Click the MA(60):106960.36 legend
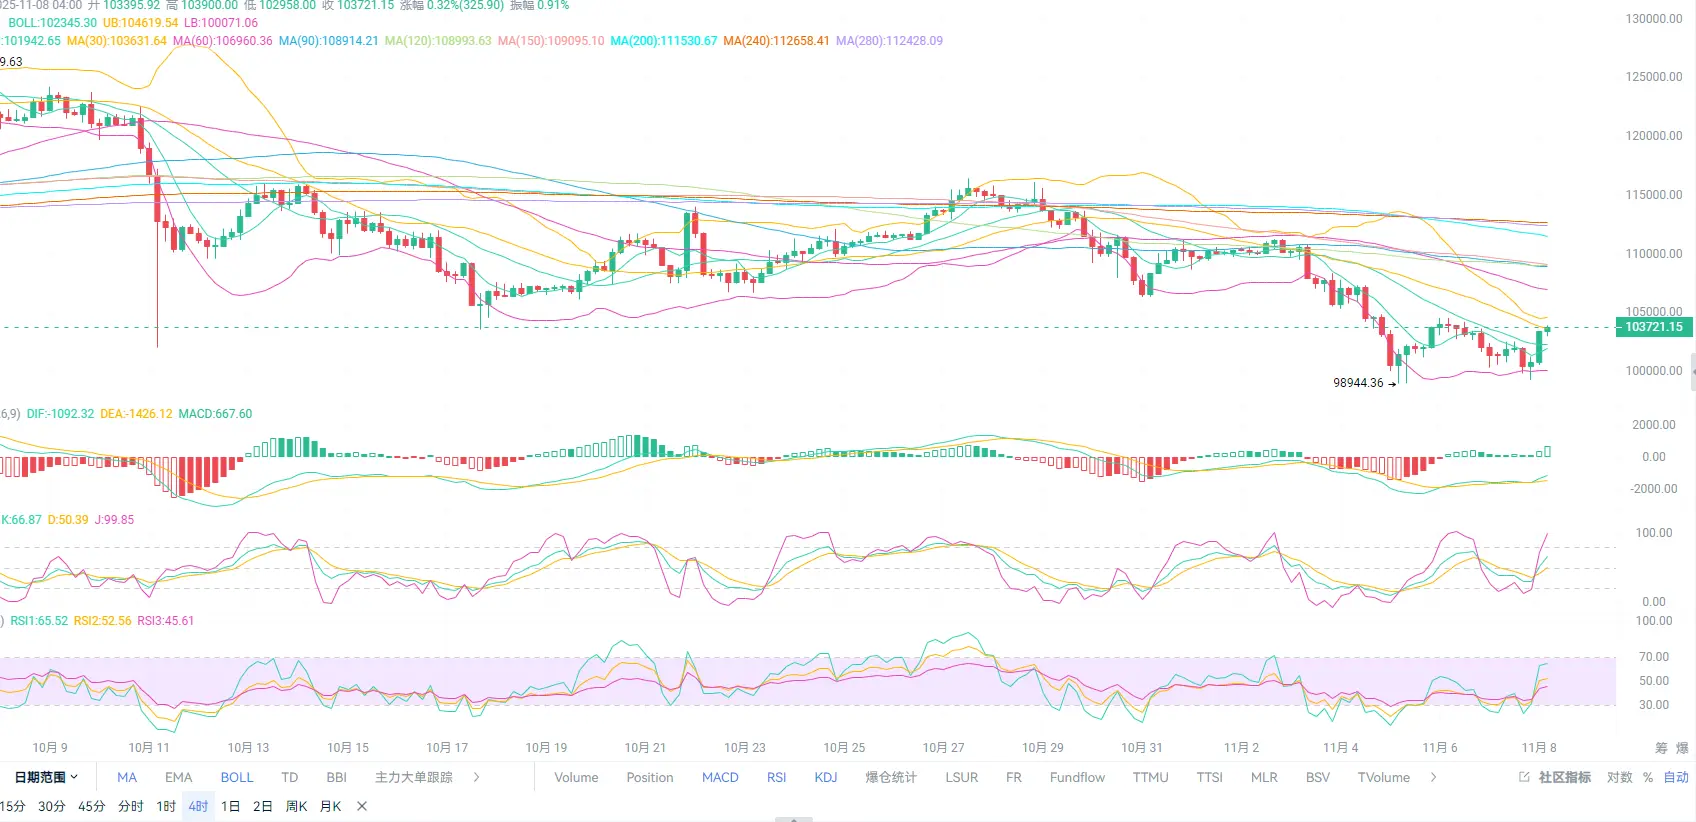This screenshot has width=1696, height=822. tap(223, 41)
